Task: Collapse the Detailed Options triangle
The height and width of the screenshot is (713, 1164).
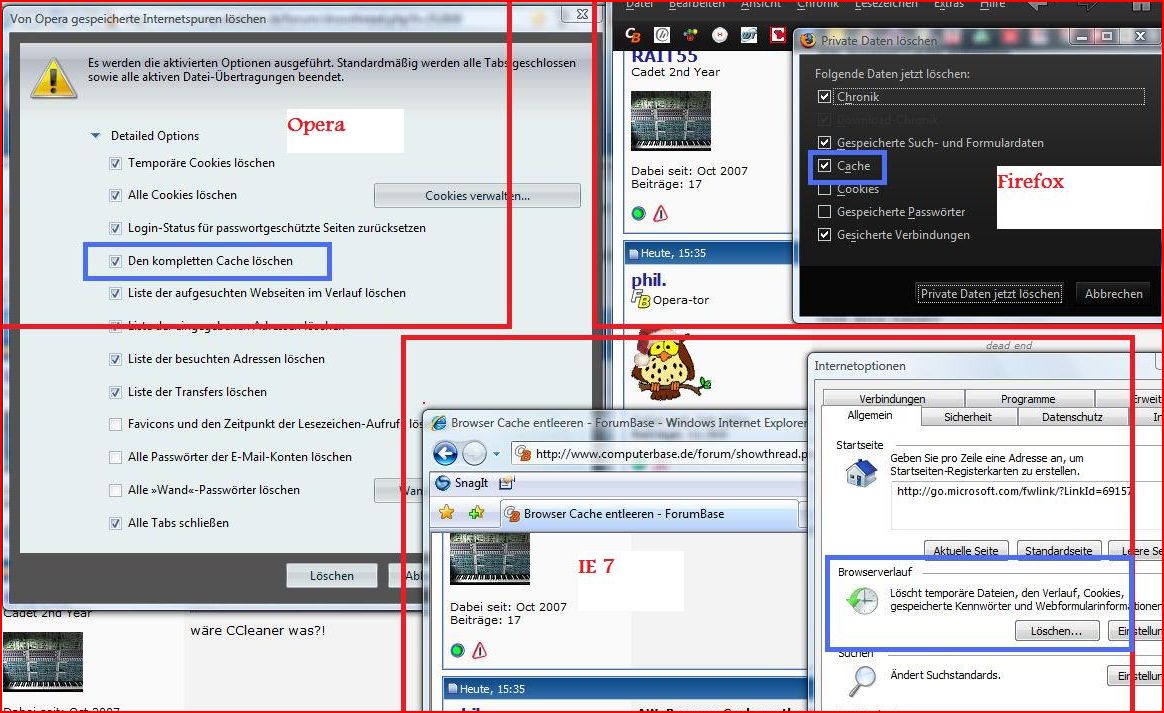Action: coord(95,136)
